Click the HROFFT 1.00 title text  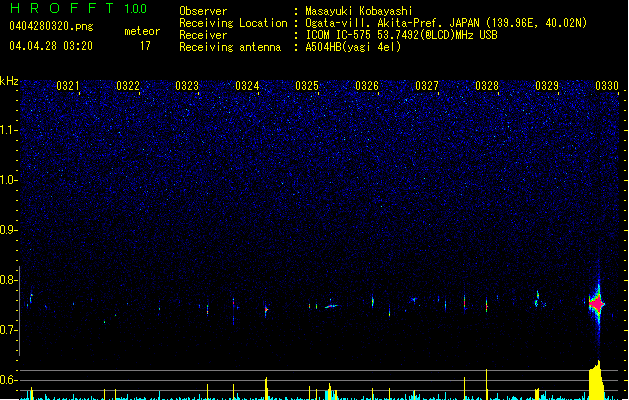point(78,8)
